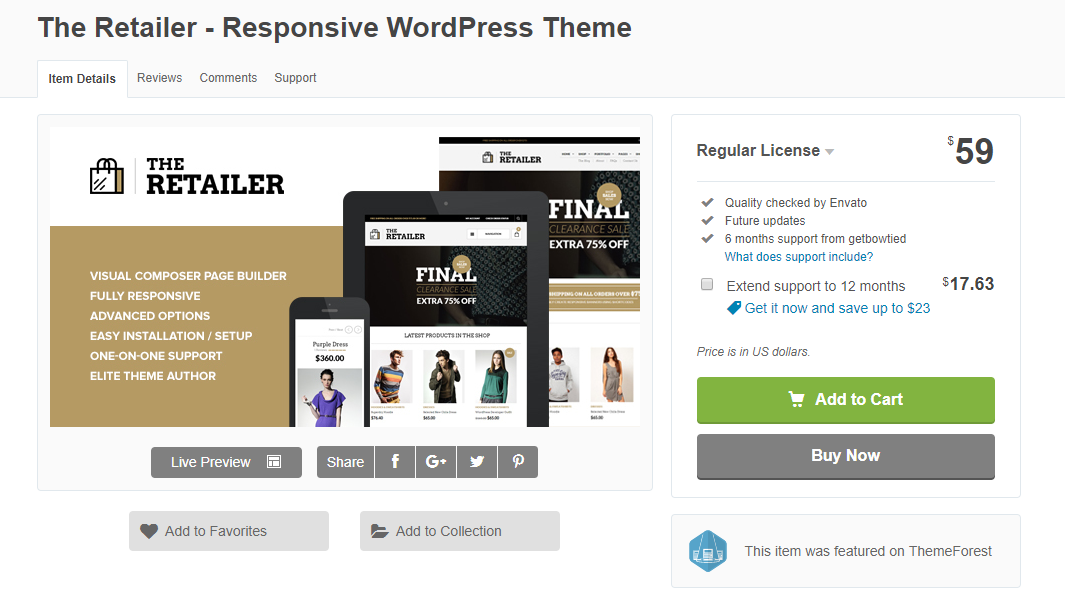
Task: Click the 'Price is in US dollars.' note
Action: click(753, 352)
